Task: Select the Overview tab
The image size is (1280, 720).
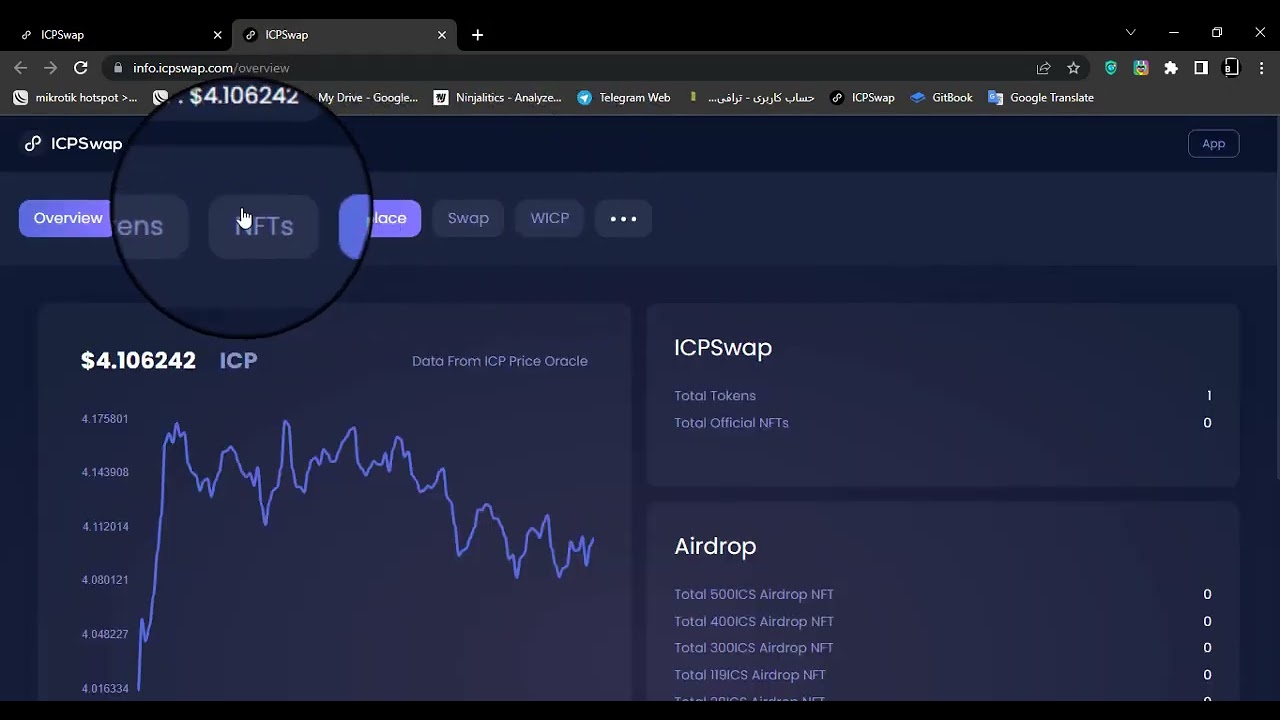Action: [x=68, y=218]
